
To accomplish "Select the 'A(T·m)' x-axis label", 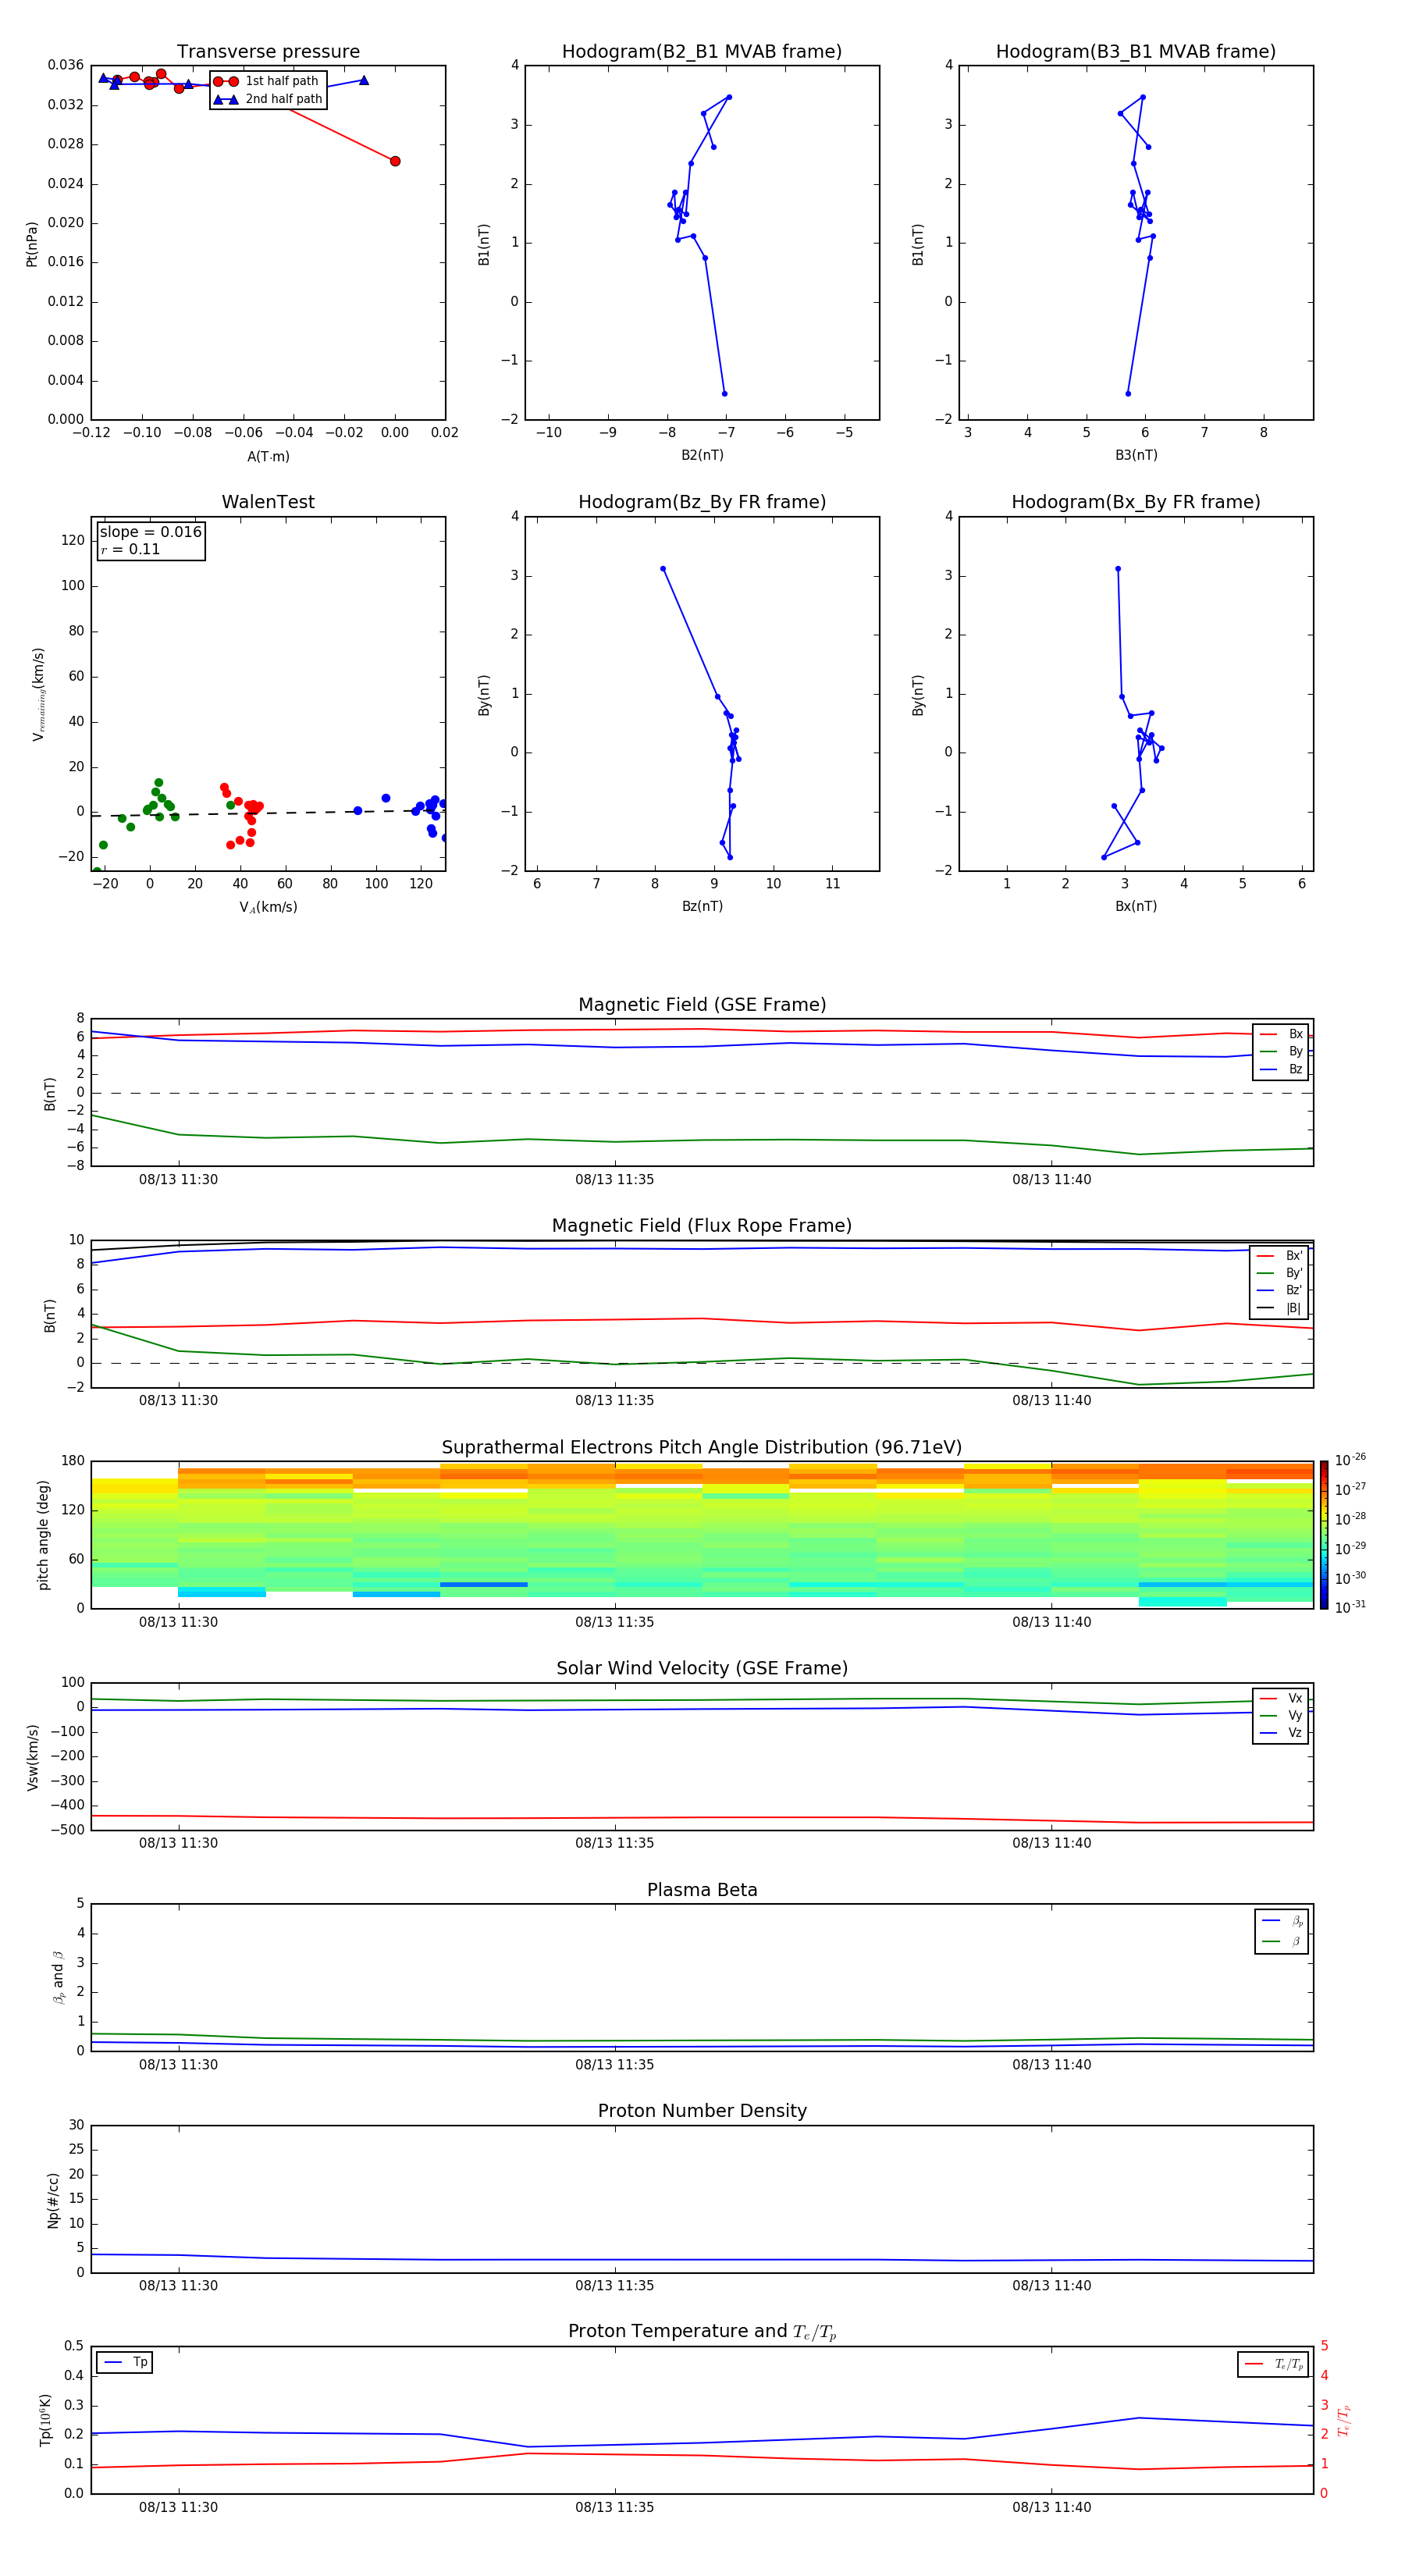I will 268,457.
